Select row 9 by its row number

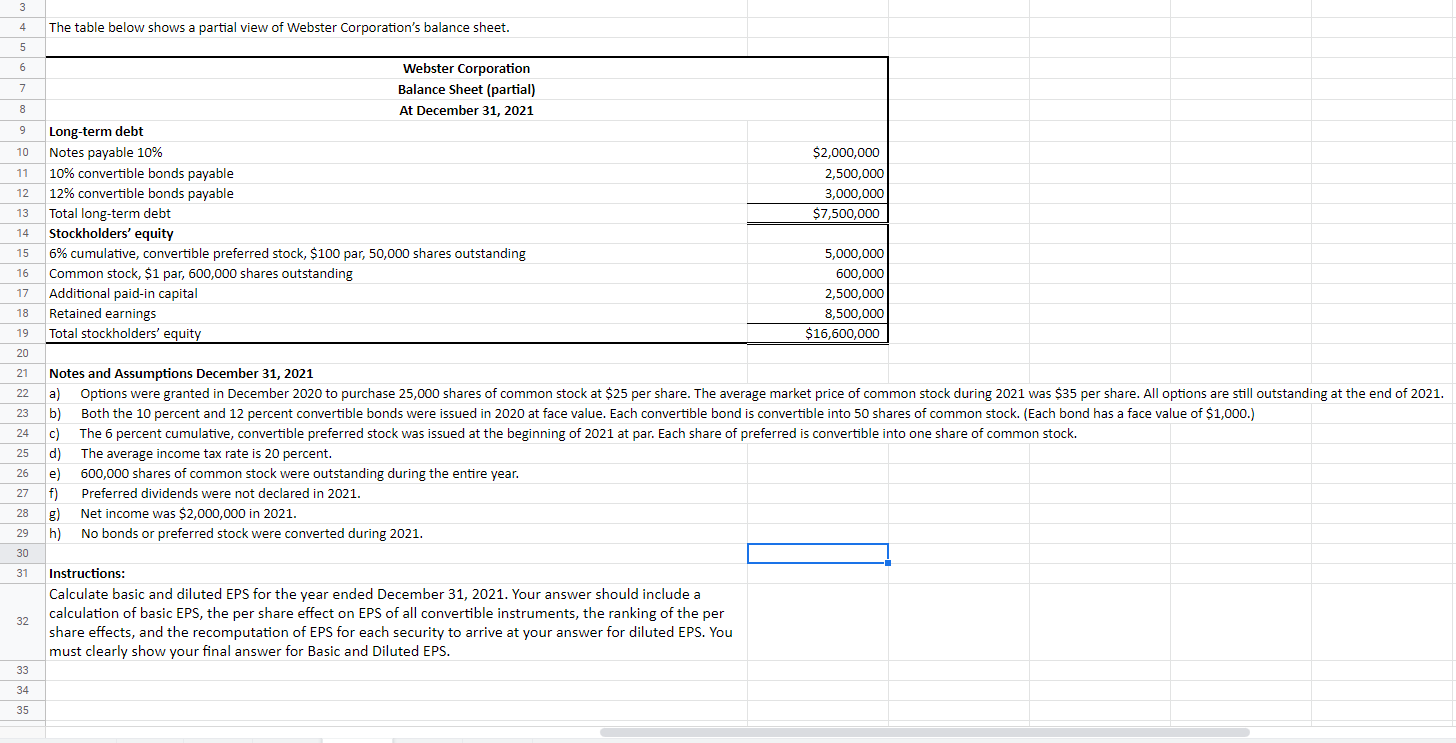(x=22, y=131)
